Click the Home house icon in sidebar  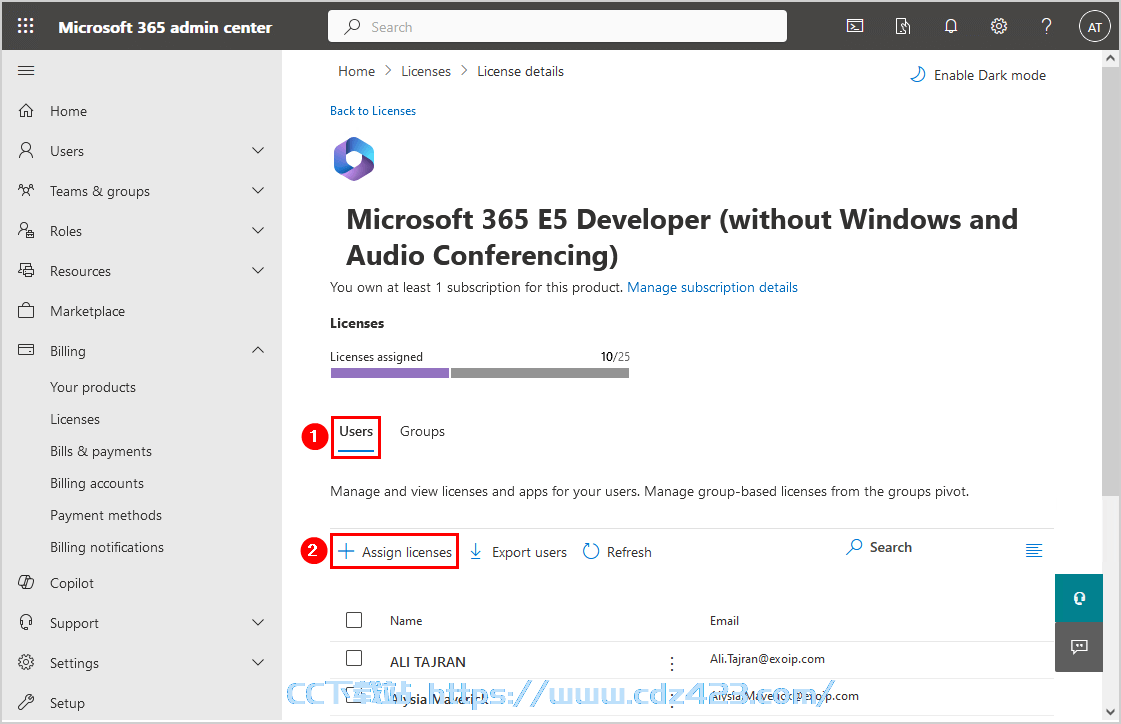click(26, 111)
